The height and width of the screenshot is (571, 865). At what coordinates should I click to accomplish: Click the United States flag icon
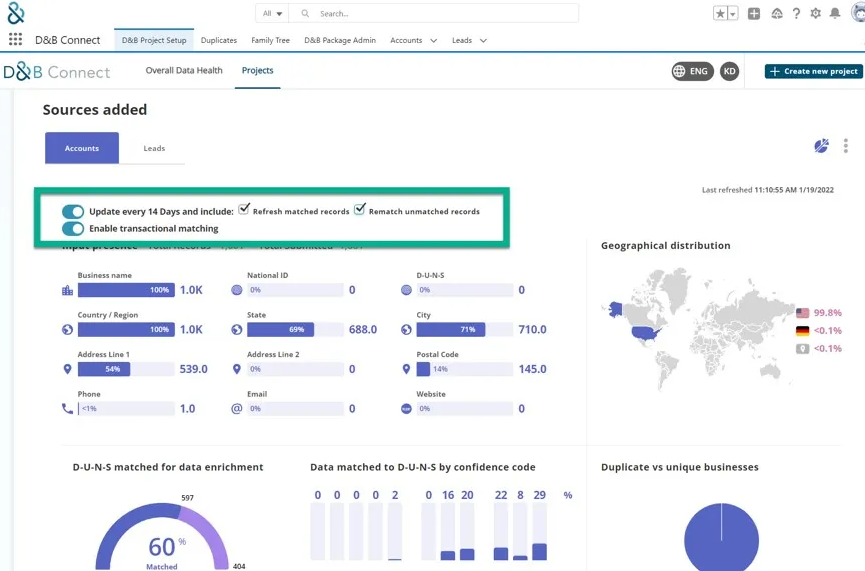(x=803, y=313)
